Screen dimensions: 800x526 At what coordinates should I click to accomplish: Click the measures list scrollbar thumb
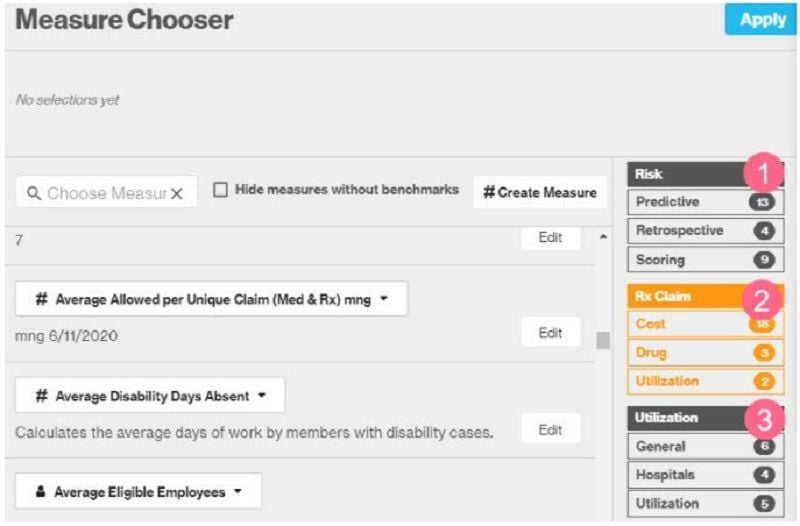point(602,340)
